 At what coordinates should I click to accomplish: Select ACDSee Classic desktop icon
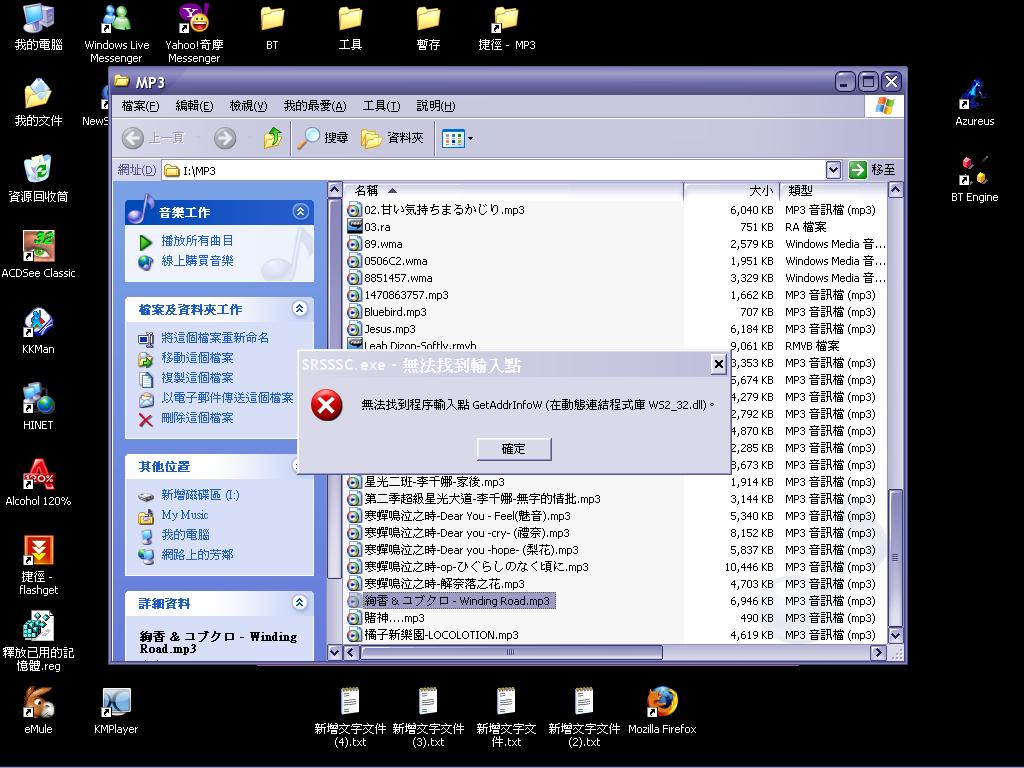[38, 255]
